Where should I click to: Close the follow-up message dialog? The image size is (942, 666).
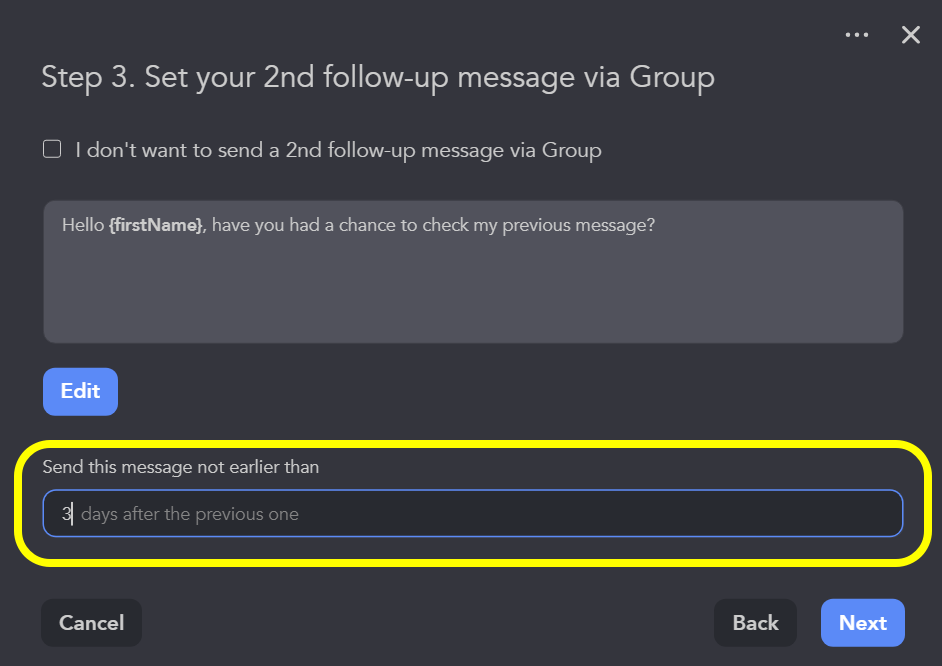[x=910, y=35]
